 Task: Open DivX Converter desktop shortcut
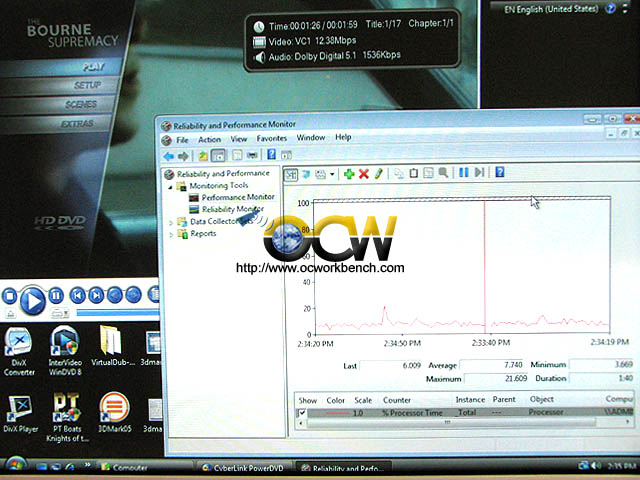click(x=19, y=351)
